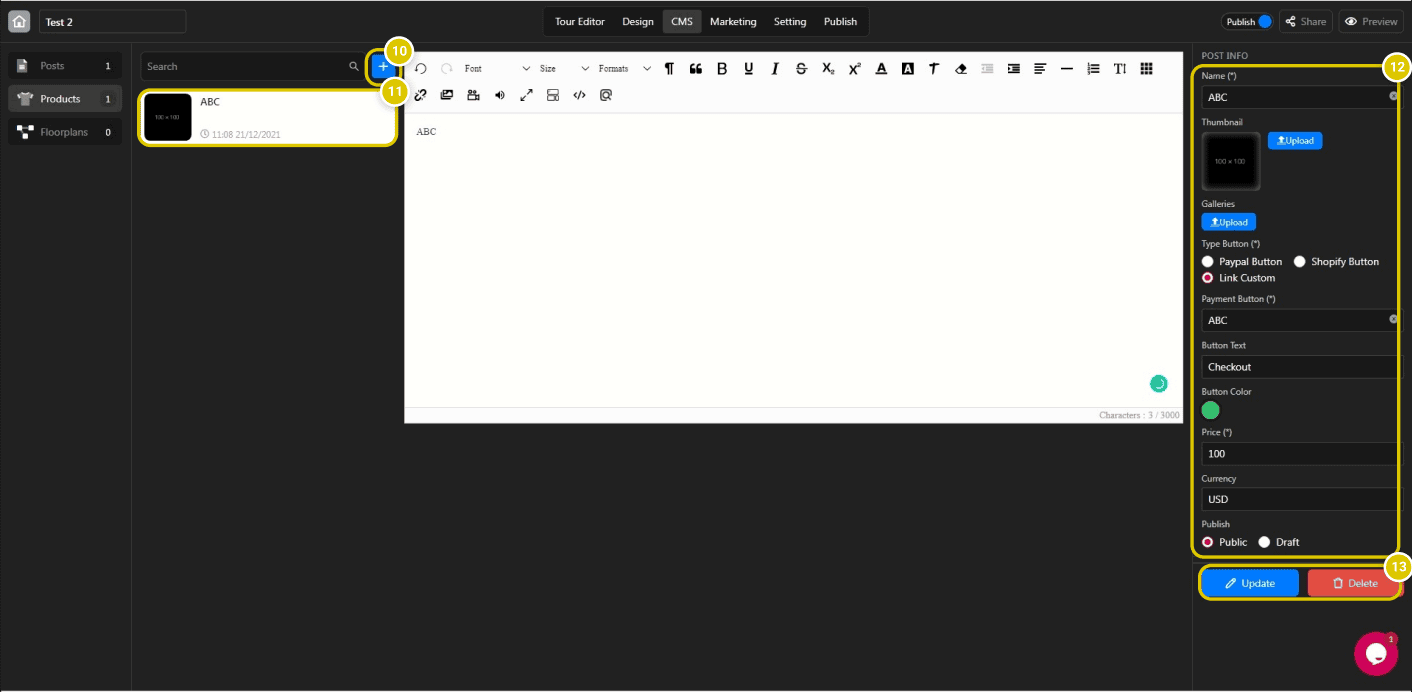Pick the green Button Color swatch
The height and width of the screenshot is (692, 1412).
coord(1210,410)
